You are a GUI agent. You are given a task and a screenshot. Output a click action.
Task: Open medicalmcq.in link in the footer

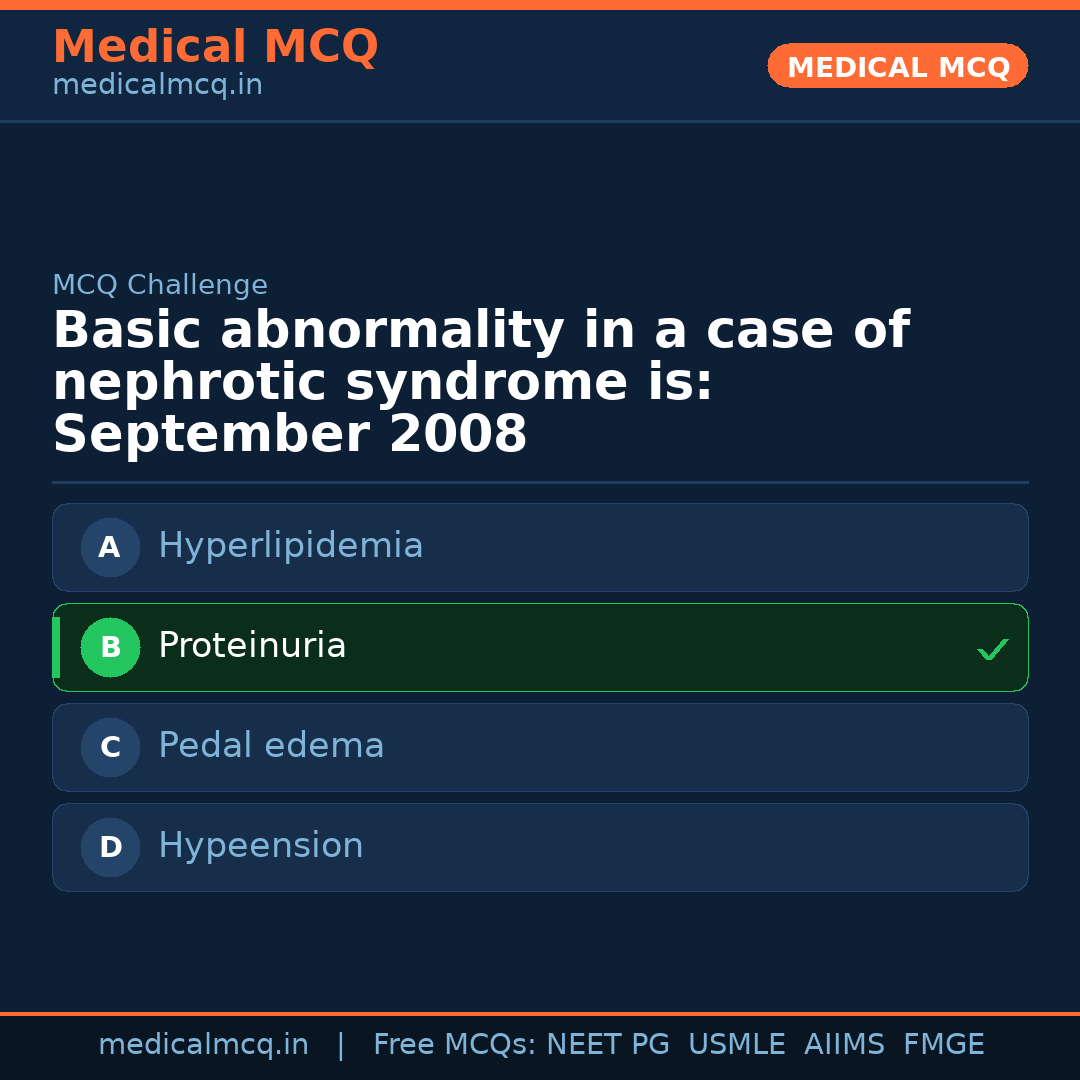[x=203, y=1045]
